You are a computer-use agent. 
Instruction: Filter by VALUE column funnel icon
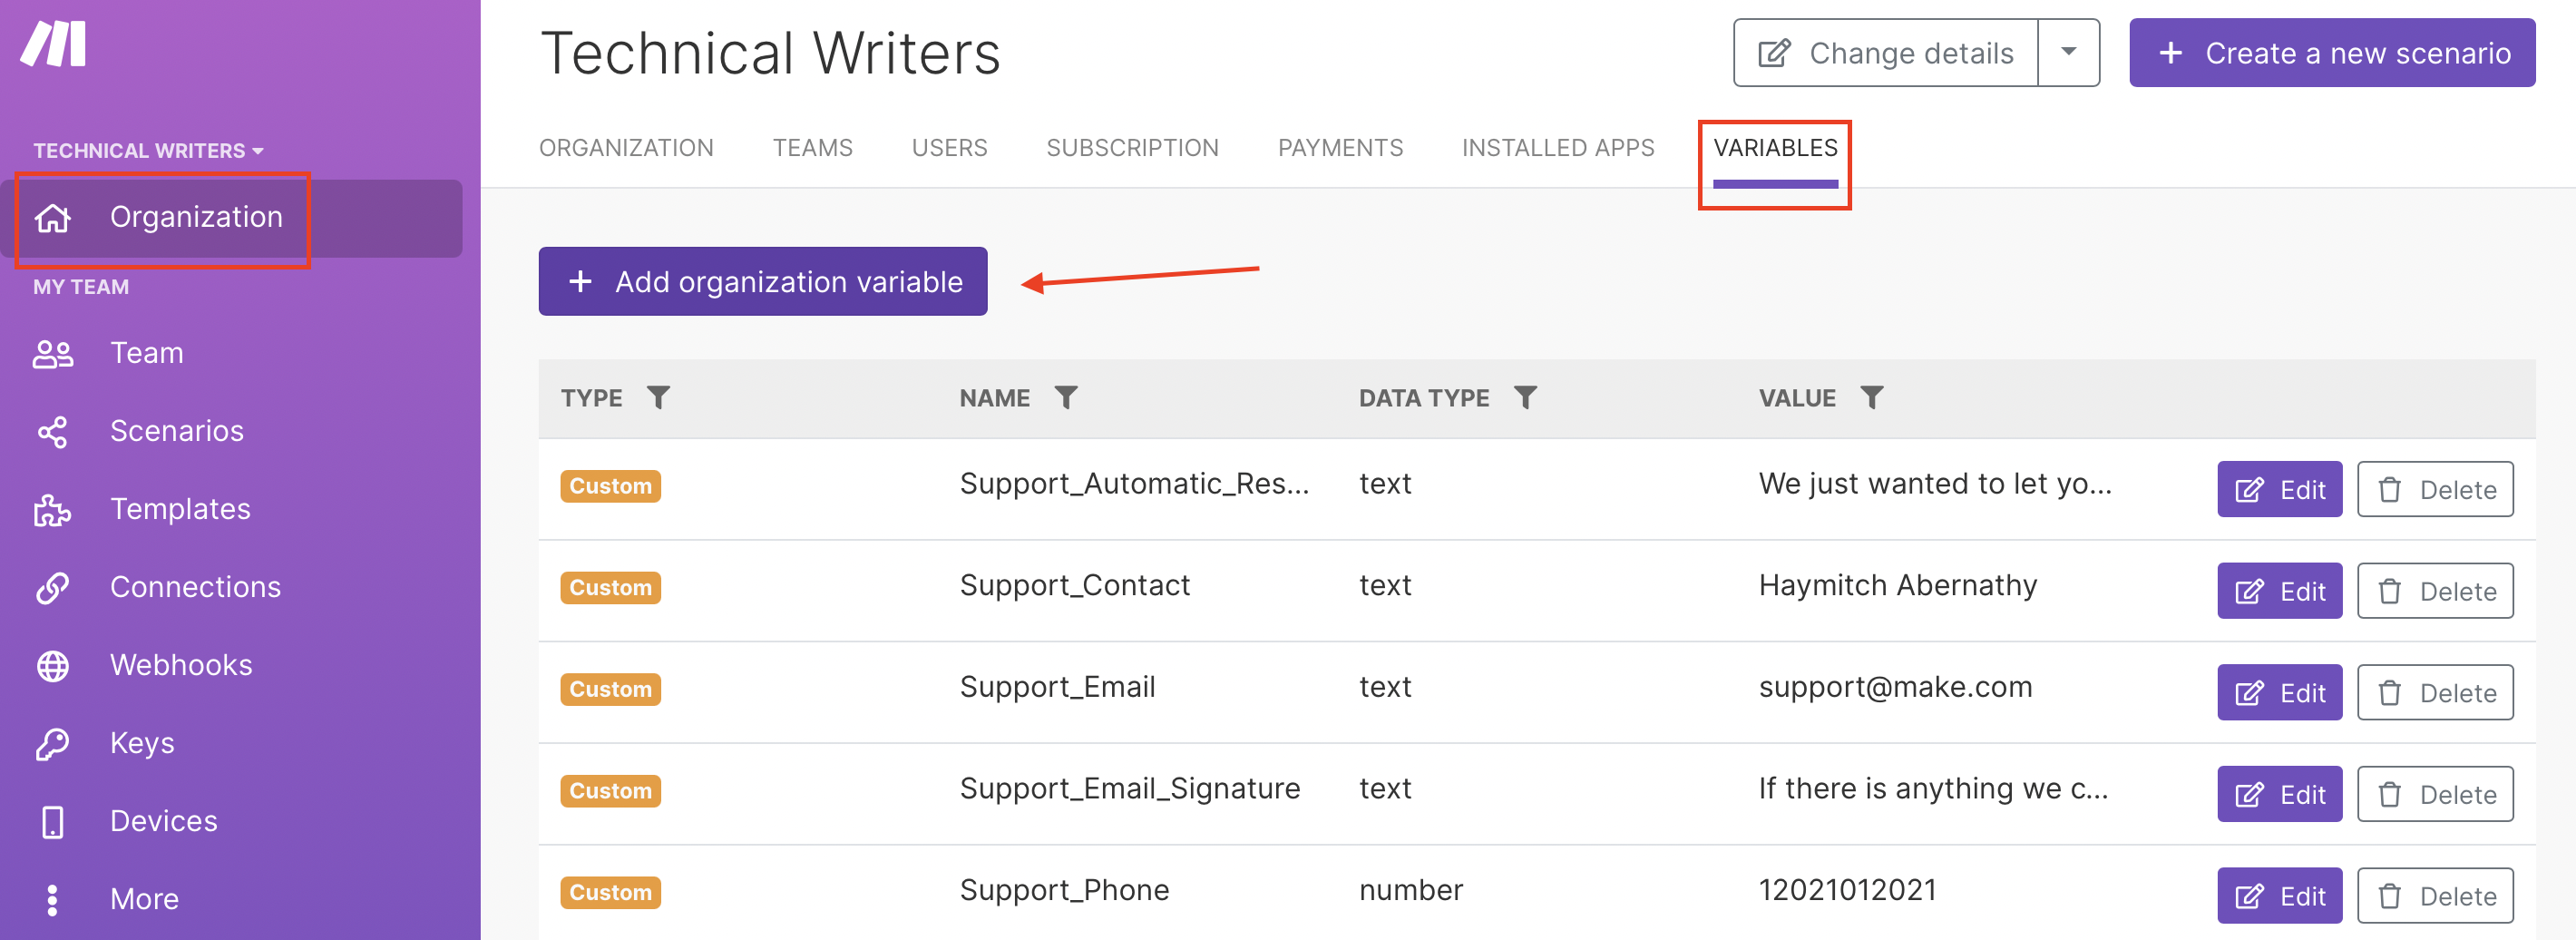click(x=1871, y=398)
